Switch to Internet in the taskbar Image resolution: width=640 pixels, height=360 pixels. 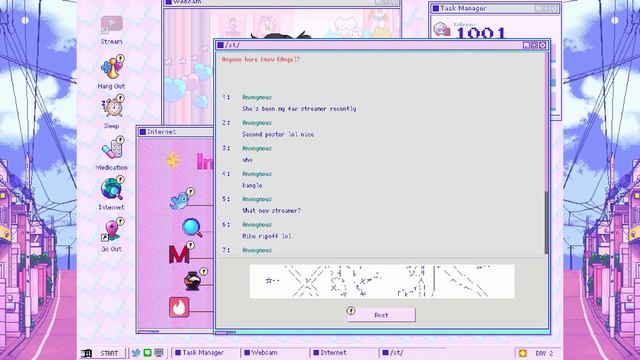click(342, 353)
